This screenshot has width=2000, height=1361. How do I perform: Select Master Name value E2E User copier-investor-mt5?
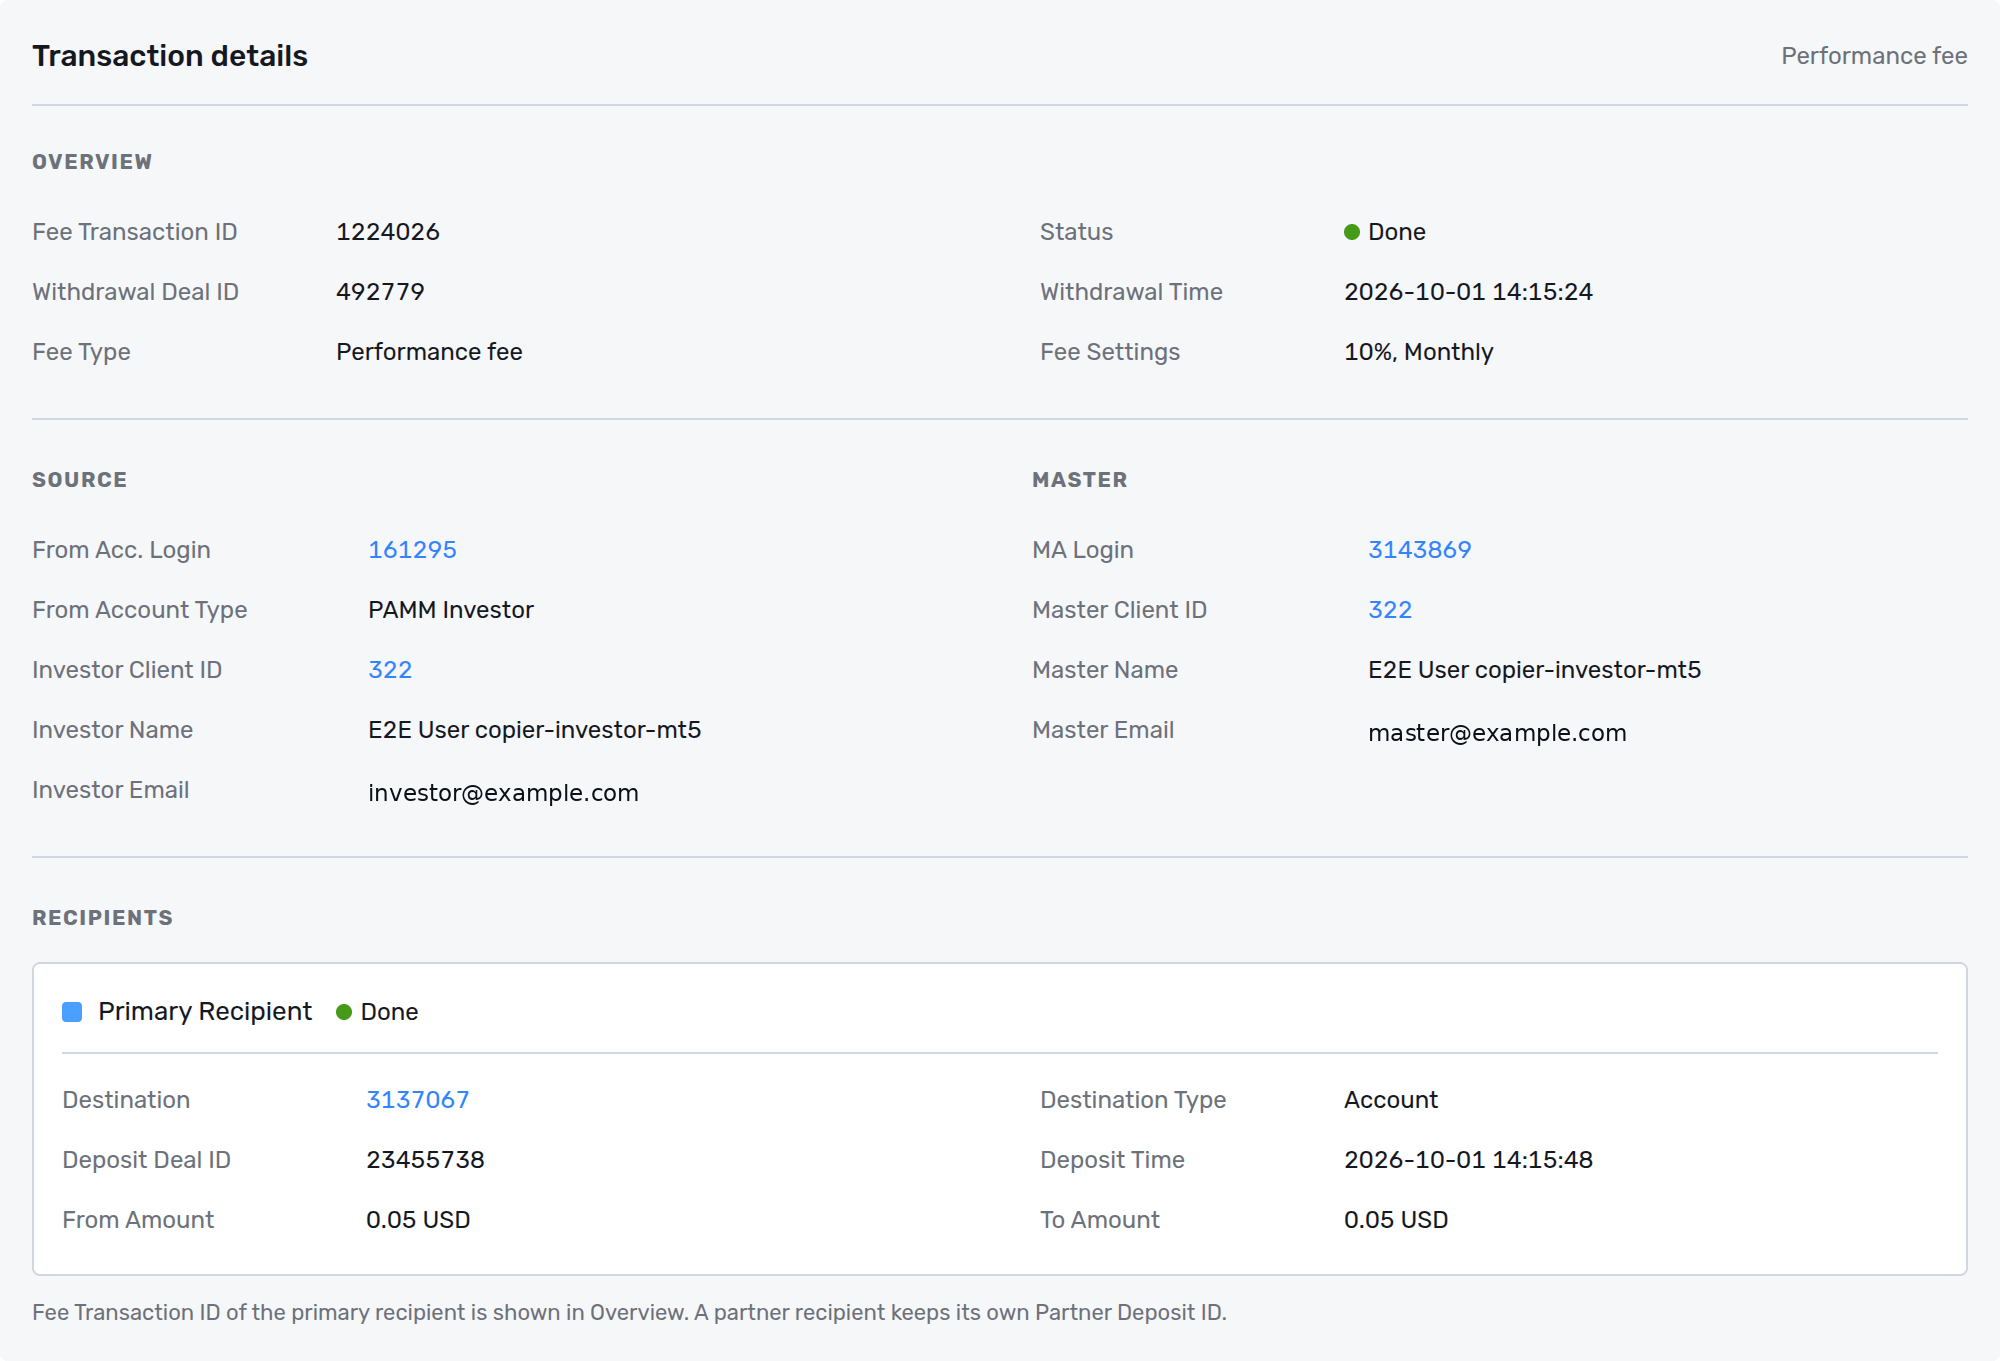pos(1534,670)
